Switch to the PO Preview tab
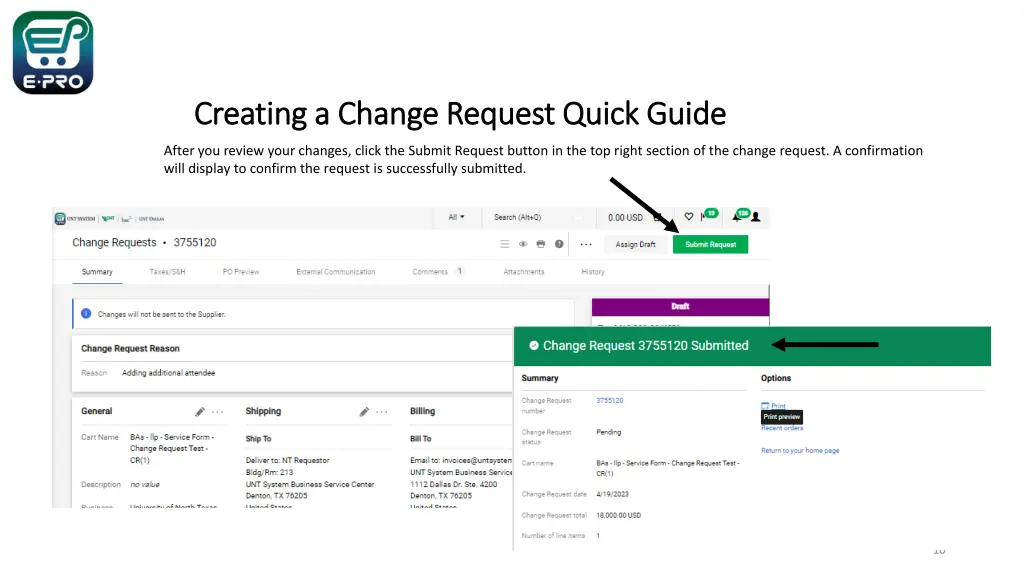Image resolution: width=1024 pixels, height=576 pixels. (241, 272)
